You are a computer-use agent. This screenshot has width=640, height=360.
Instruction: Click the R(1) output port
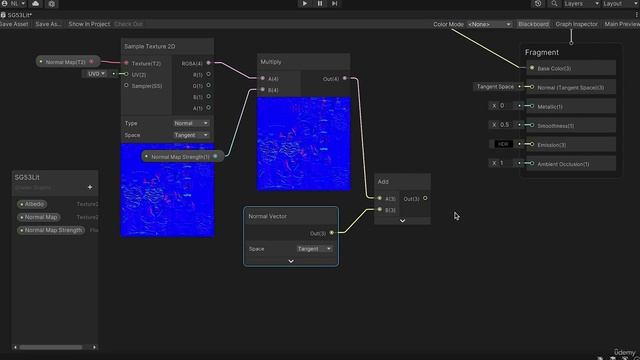pos(209,74)
